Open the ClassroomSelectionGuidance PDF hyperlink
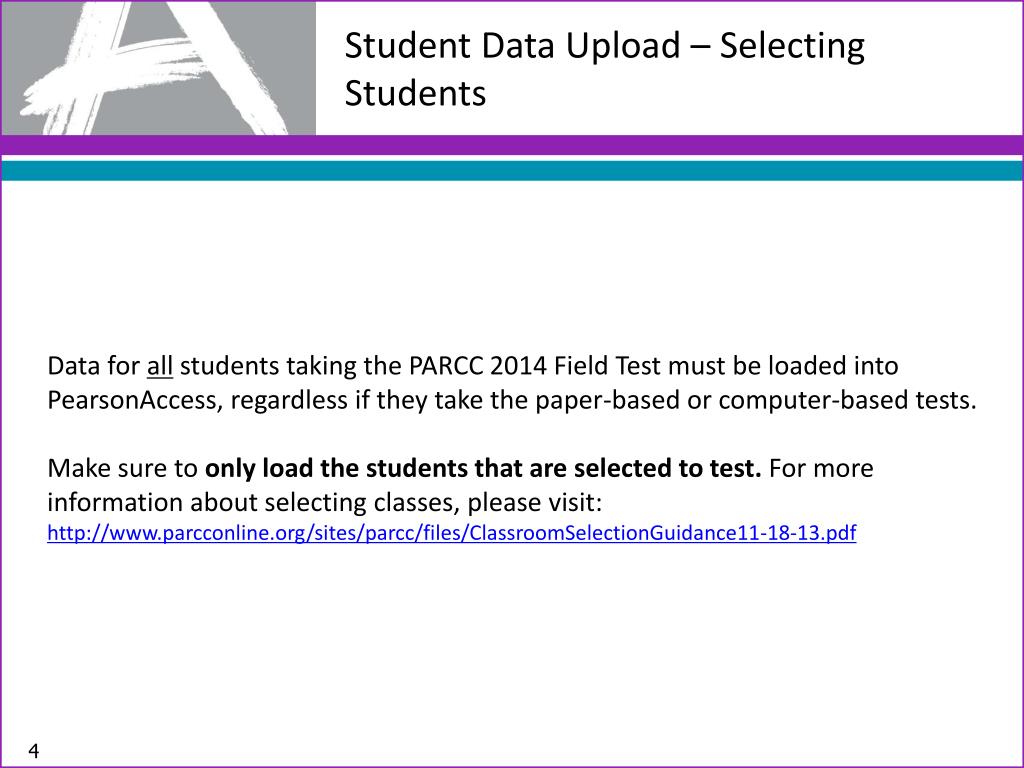This screenshot has width=1024, height=768. click(x=451, y=533)
